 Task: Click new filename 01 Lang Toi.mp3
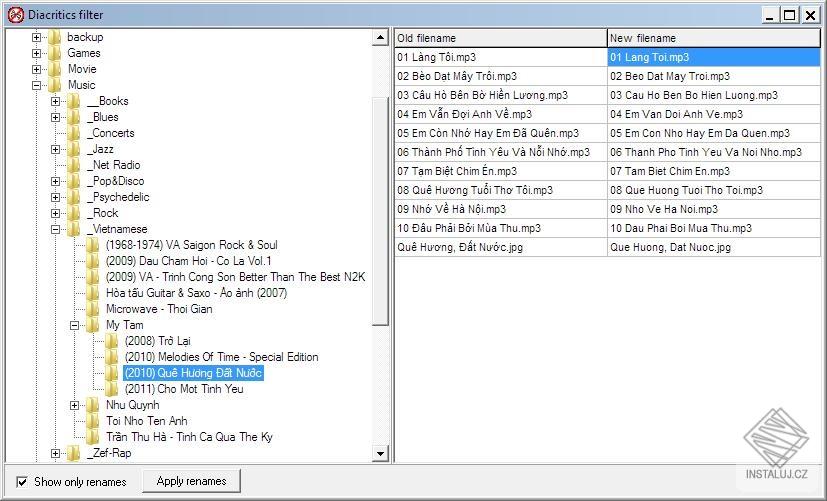(714, 57)
